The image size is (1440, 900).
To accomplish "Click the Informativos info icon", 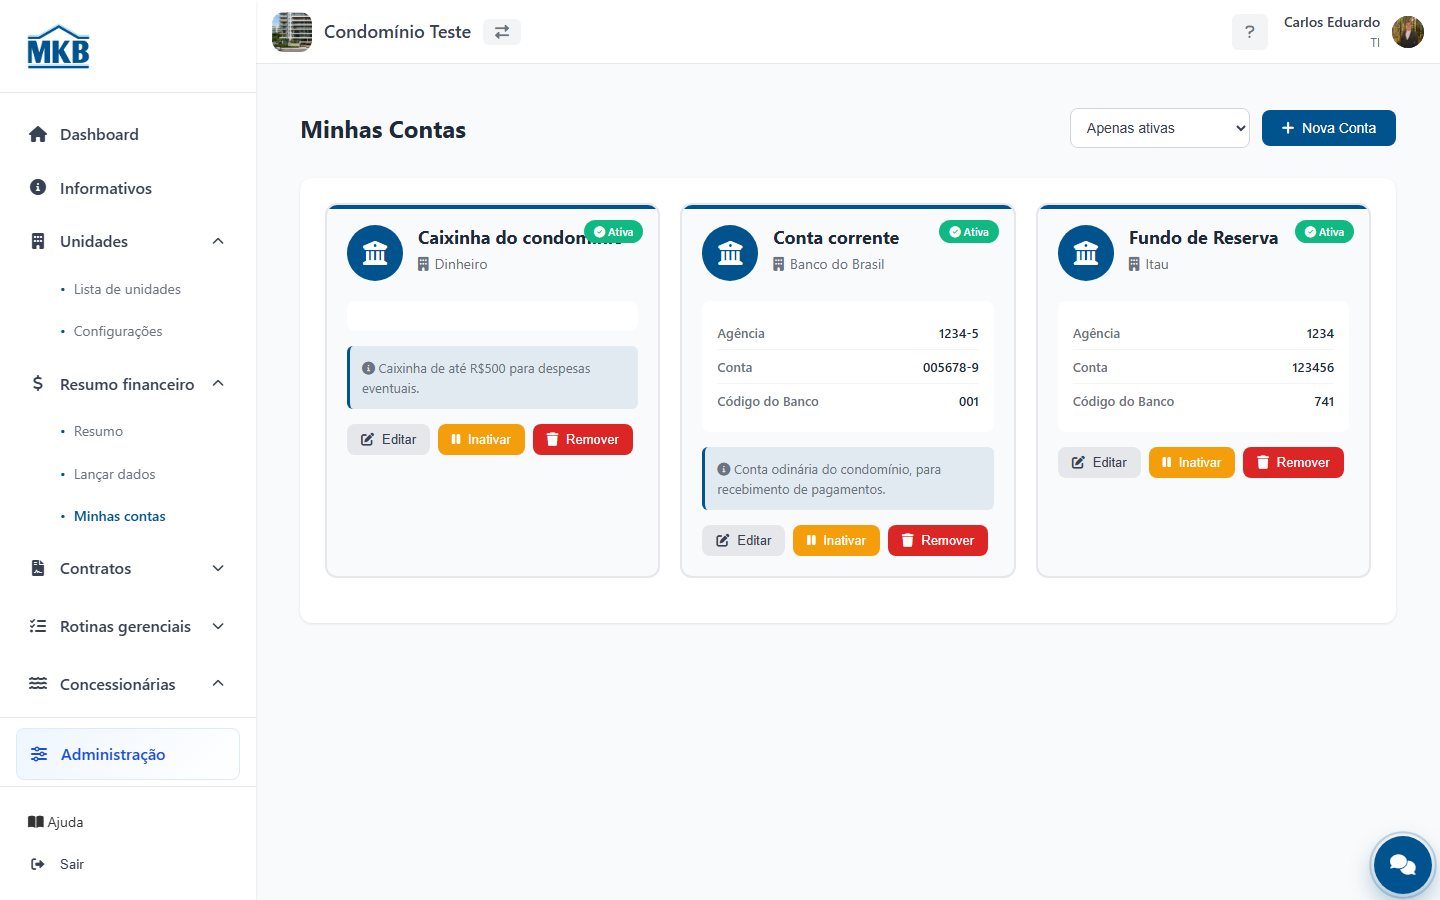I will click(x=38, y=187).
